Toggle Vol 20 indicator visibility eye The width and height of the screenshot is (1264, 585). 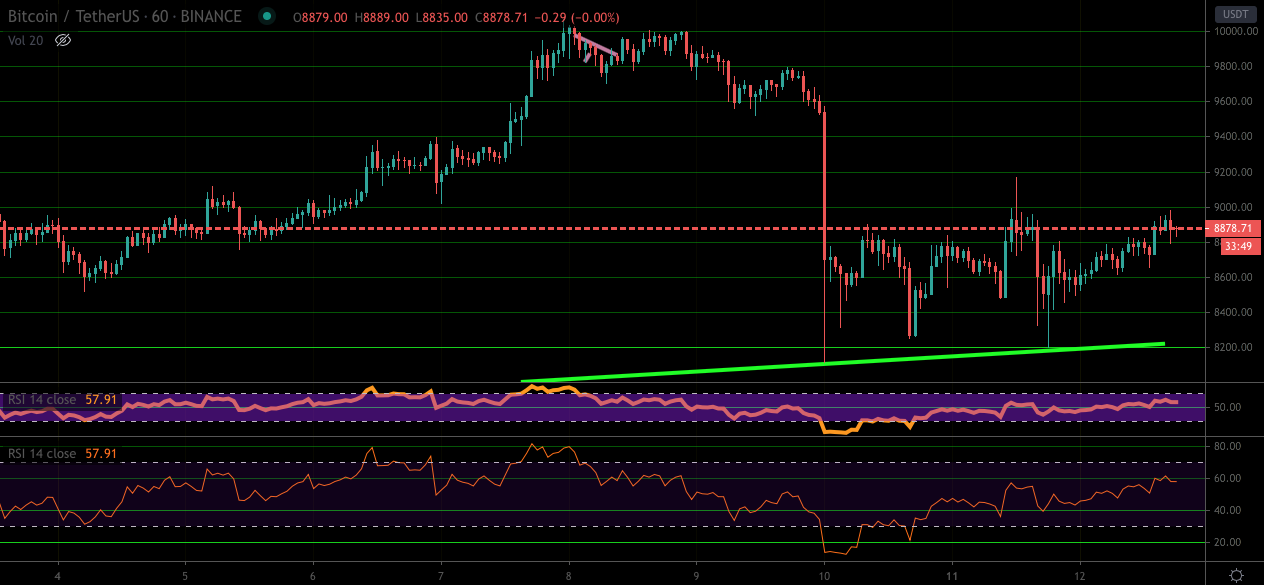click(63, 40)
